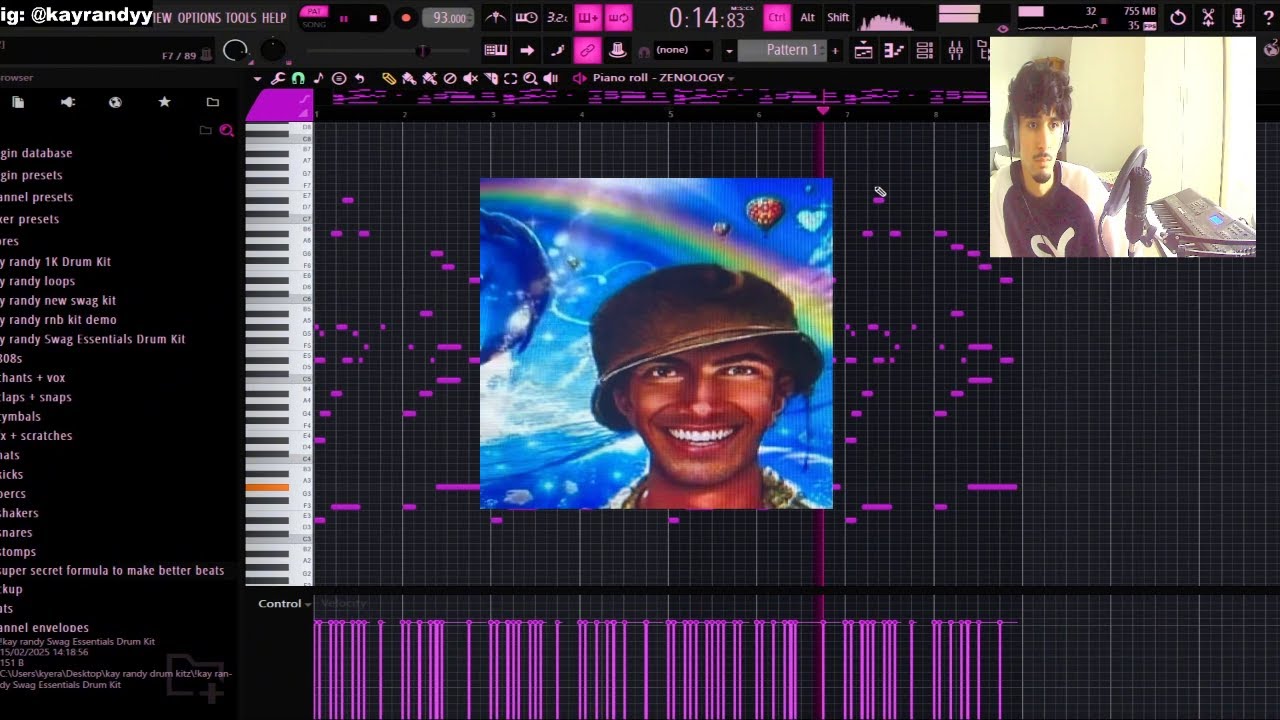Viewport: 1280px width, 720px height.
Task: Toggle the pink link multi-controller icon
Action: (x=588, y=50)
